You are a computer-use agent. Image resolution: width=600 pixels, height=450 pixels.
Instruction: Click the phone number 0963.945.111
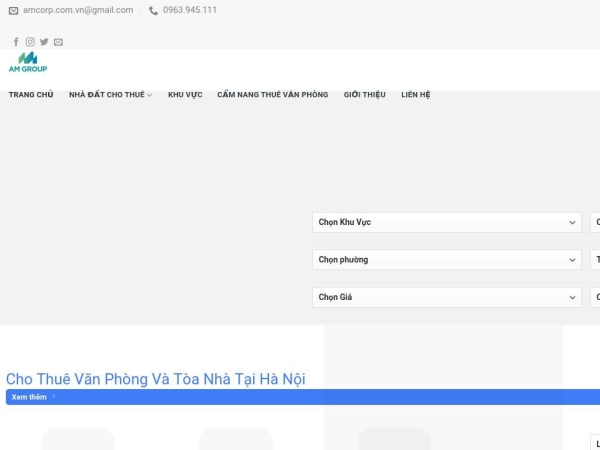point(190,10)
